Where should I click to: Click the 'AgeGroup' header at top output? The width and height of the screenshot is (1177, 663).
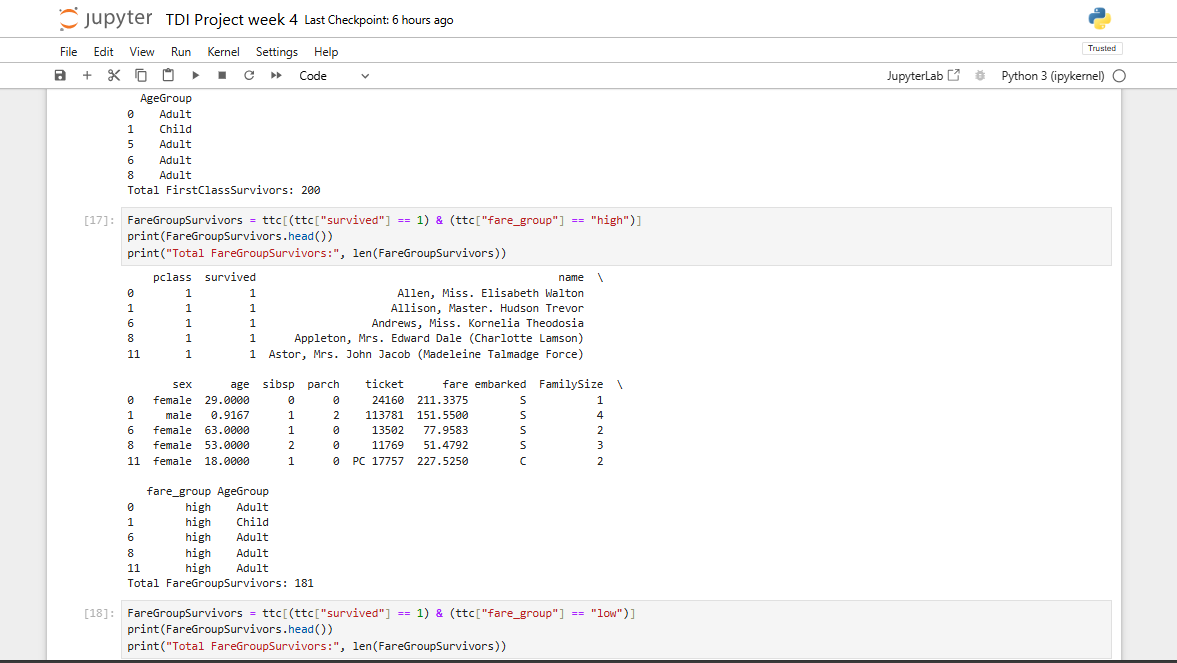[x=166, y=98]
